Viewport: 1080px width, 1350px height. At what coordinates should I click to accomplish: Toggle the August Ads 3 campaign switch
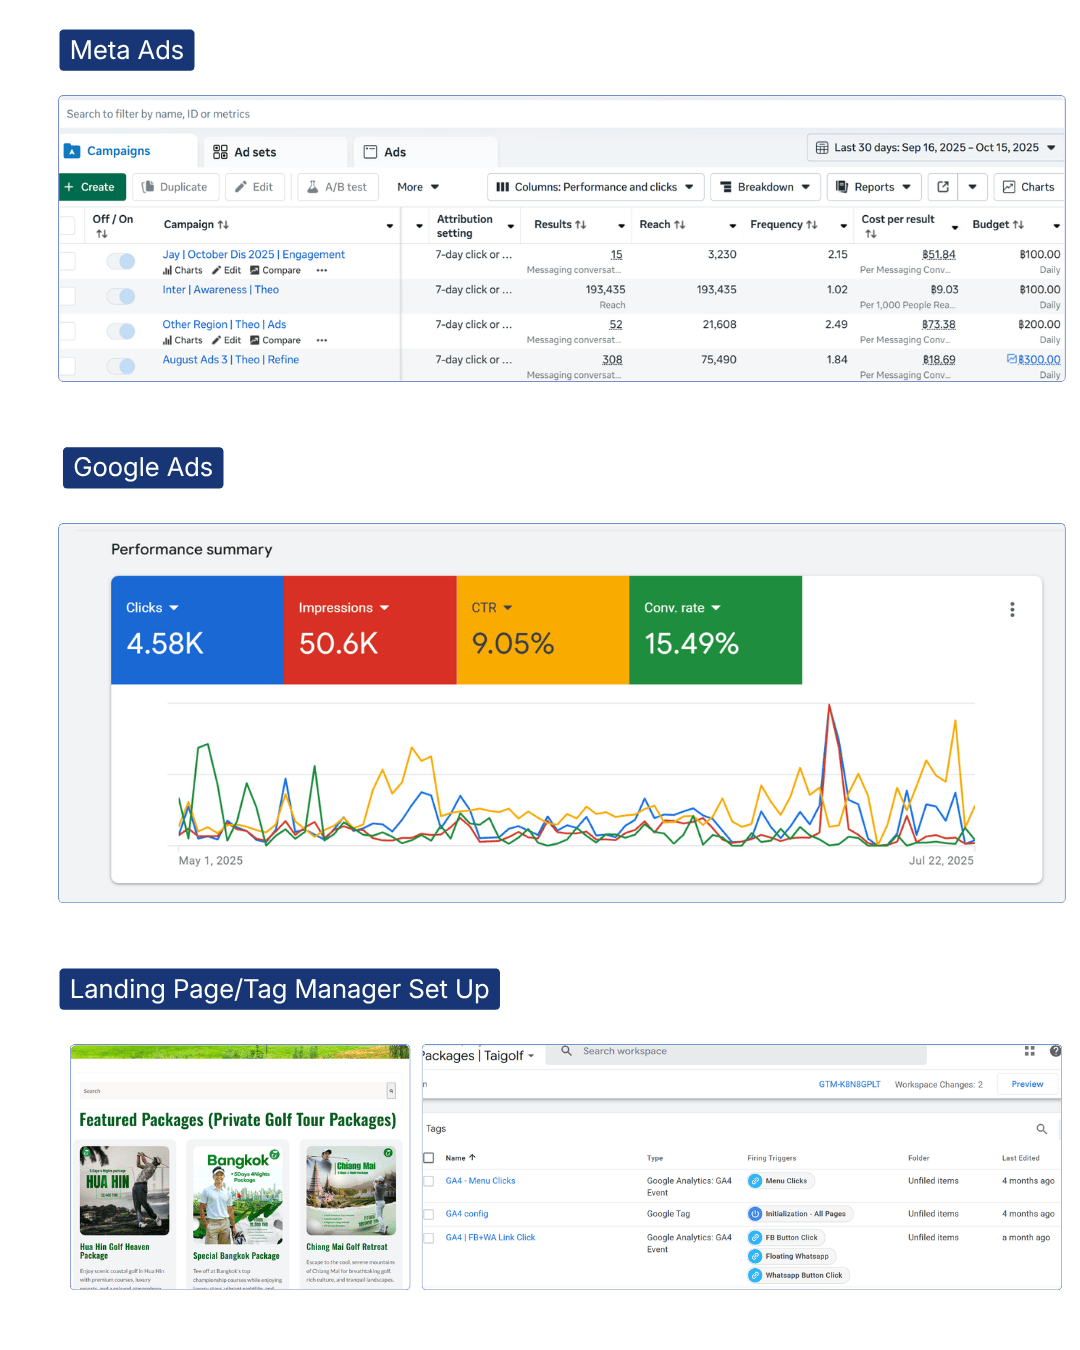point(121,366)
